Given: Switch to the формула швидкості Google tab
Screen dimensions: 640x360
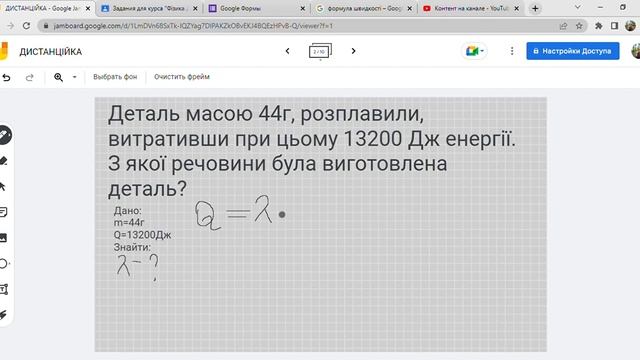Looking at the screenshot, I should click(x=364, y=9).
